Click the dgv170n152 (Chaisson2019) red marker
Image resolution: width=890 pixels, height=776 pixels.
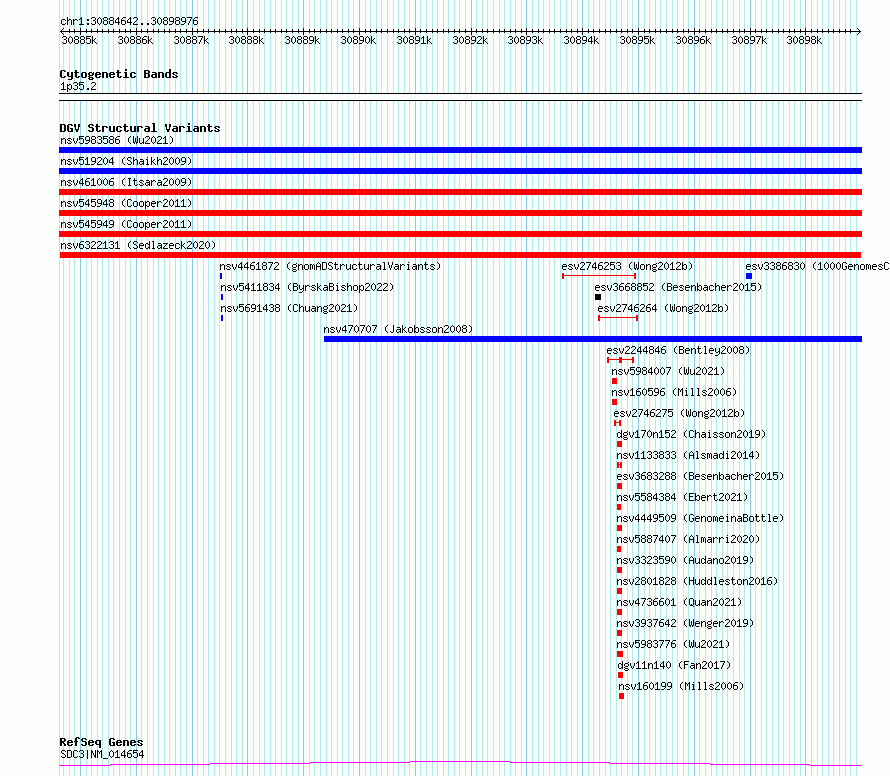point(619,444)
